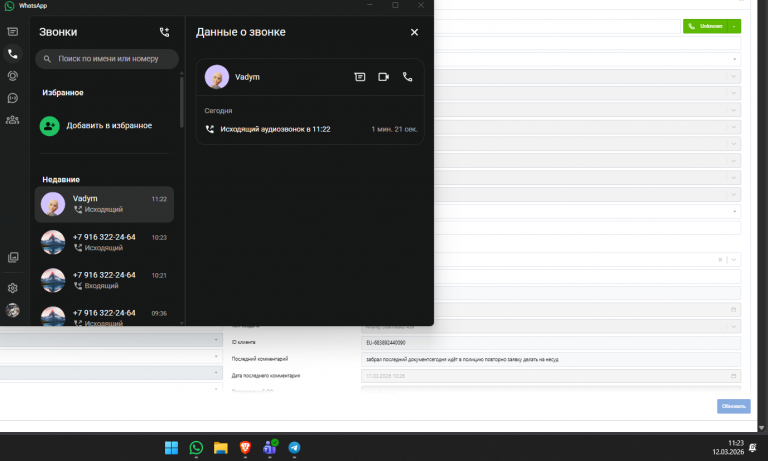Image resolution: width=768 pixels, height=461 pixels.
Task: Select the Vadym 11:22 outgoing call entry
Action: (x=104, y=204)
